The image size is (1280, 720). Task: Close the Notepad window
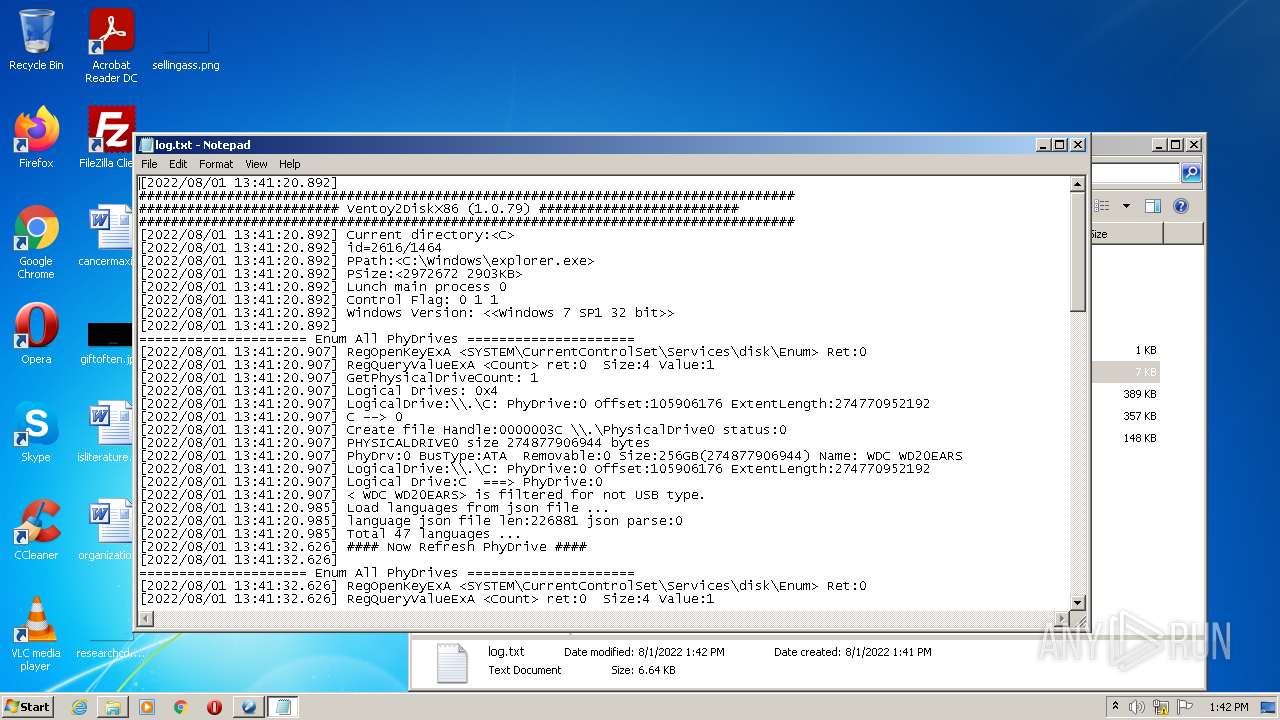tap(1077, 145)
